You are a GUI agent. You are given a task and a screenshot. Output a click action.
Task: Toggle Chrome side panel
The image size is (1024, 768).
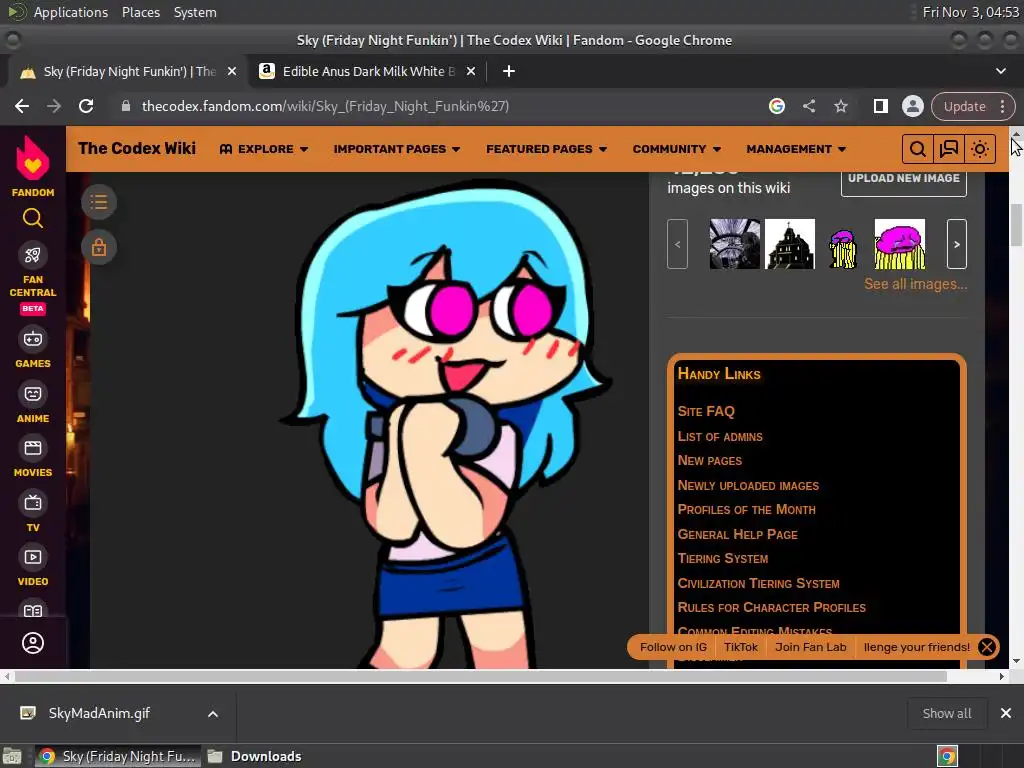click(880, 106)
